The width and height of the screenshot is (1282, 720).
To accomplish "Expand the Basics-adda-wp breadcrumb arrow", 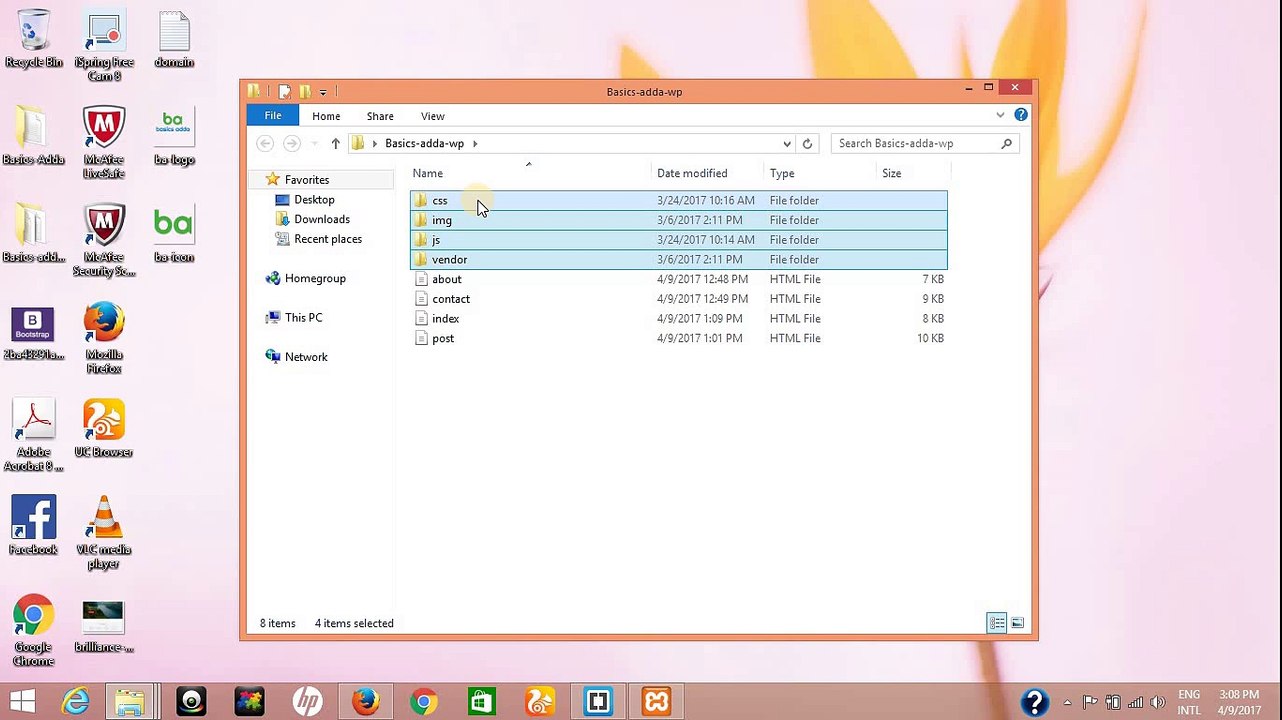I will click(475, 143).
